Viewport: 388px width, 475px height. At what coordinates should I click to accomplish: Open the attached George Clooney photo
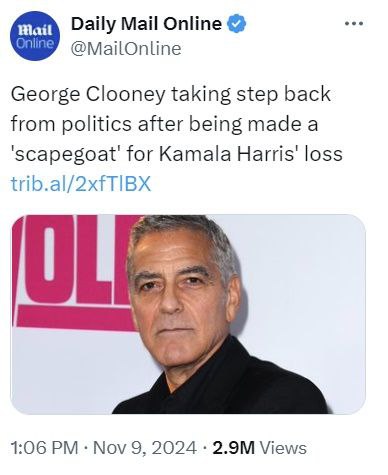click(x=188, y=314)
